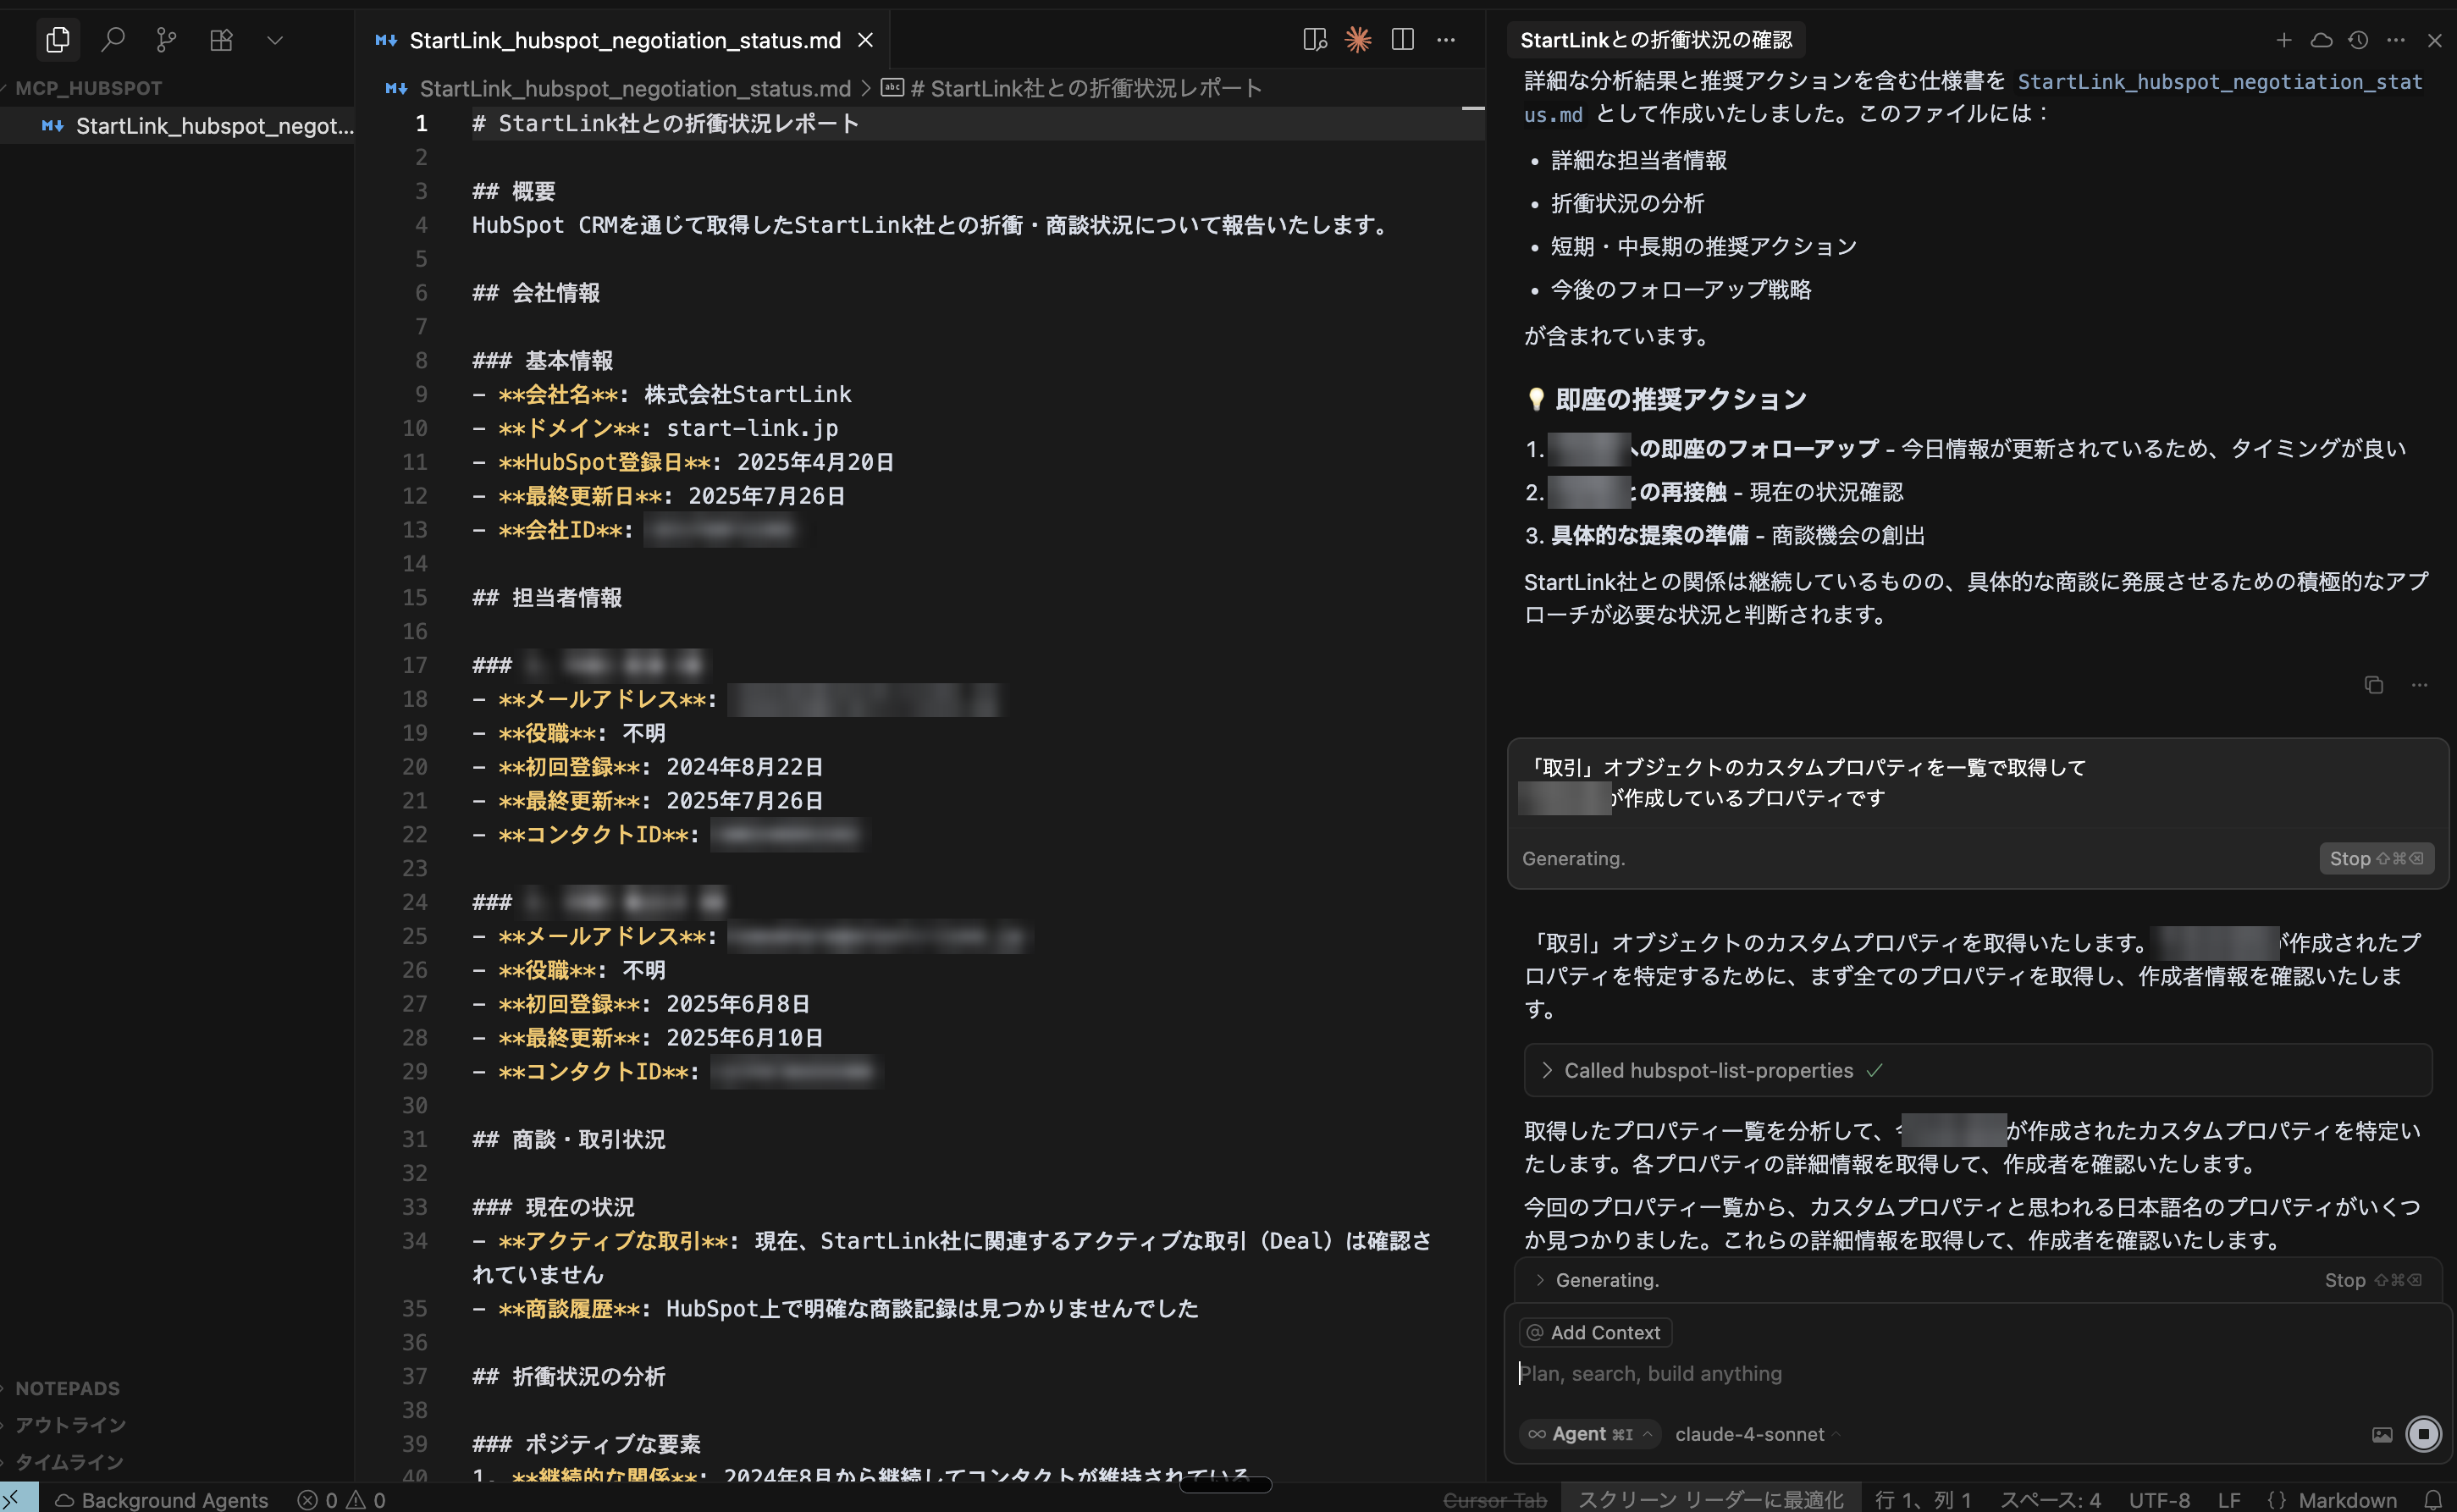Viewport: 2457px width, 1512px height.
Task: Open editor more actions ellipsis
Action: 1446,40
